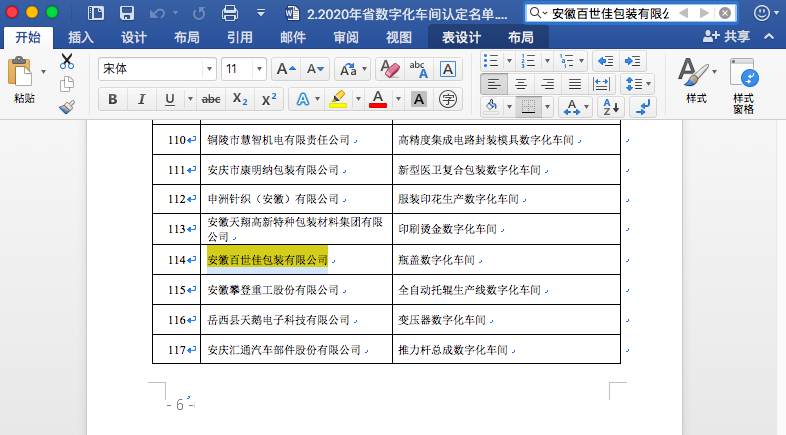This screenshot has height=435, width=786.
Task: Collapse the ribbon with chevron
Action: click(769, 36)
